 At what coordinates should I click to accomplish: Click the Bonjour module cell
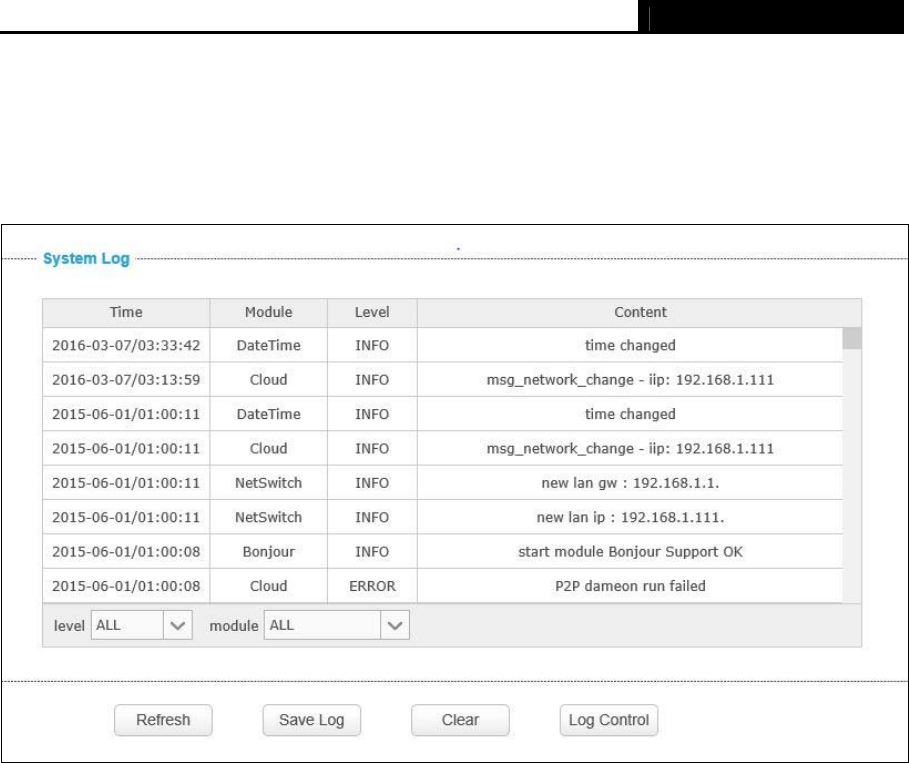(x=268, y=552)
